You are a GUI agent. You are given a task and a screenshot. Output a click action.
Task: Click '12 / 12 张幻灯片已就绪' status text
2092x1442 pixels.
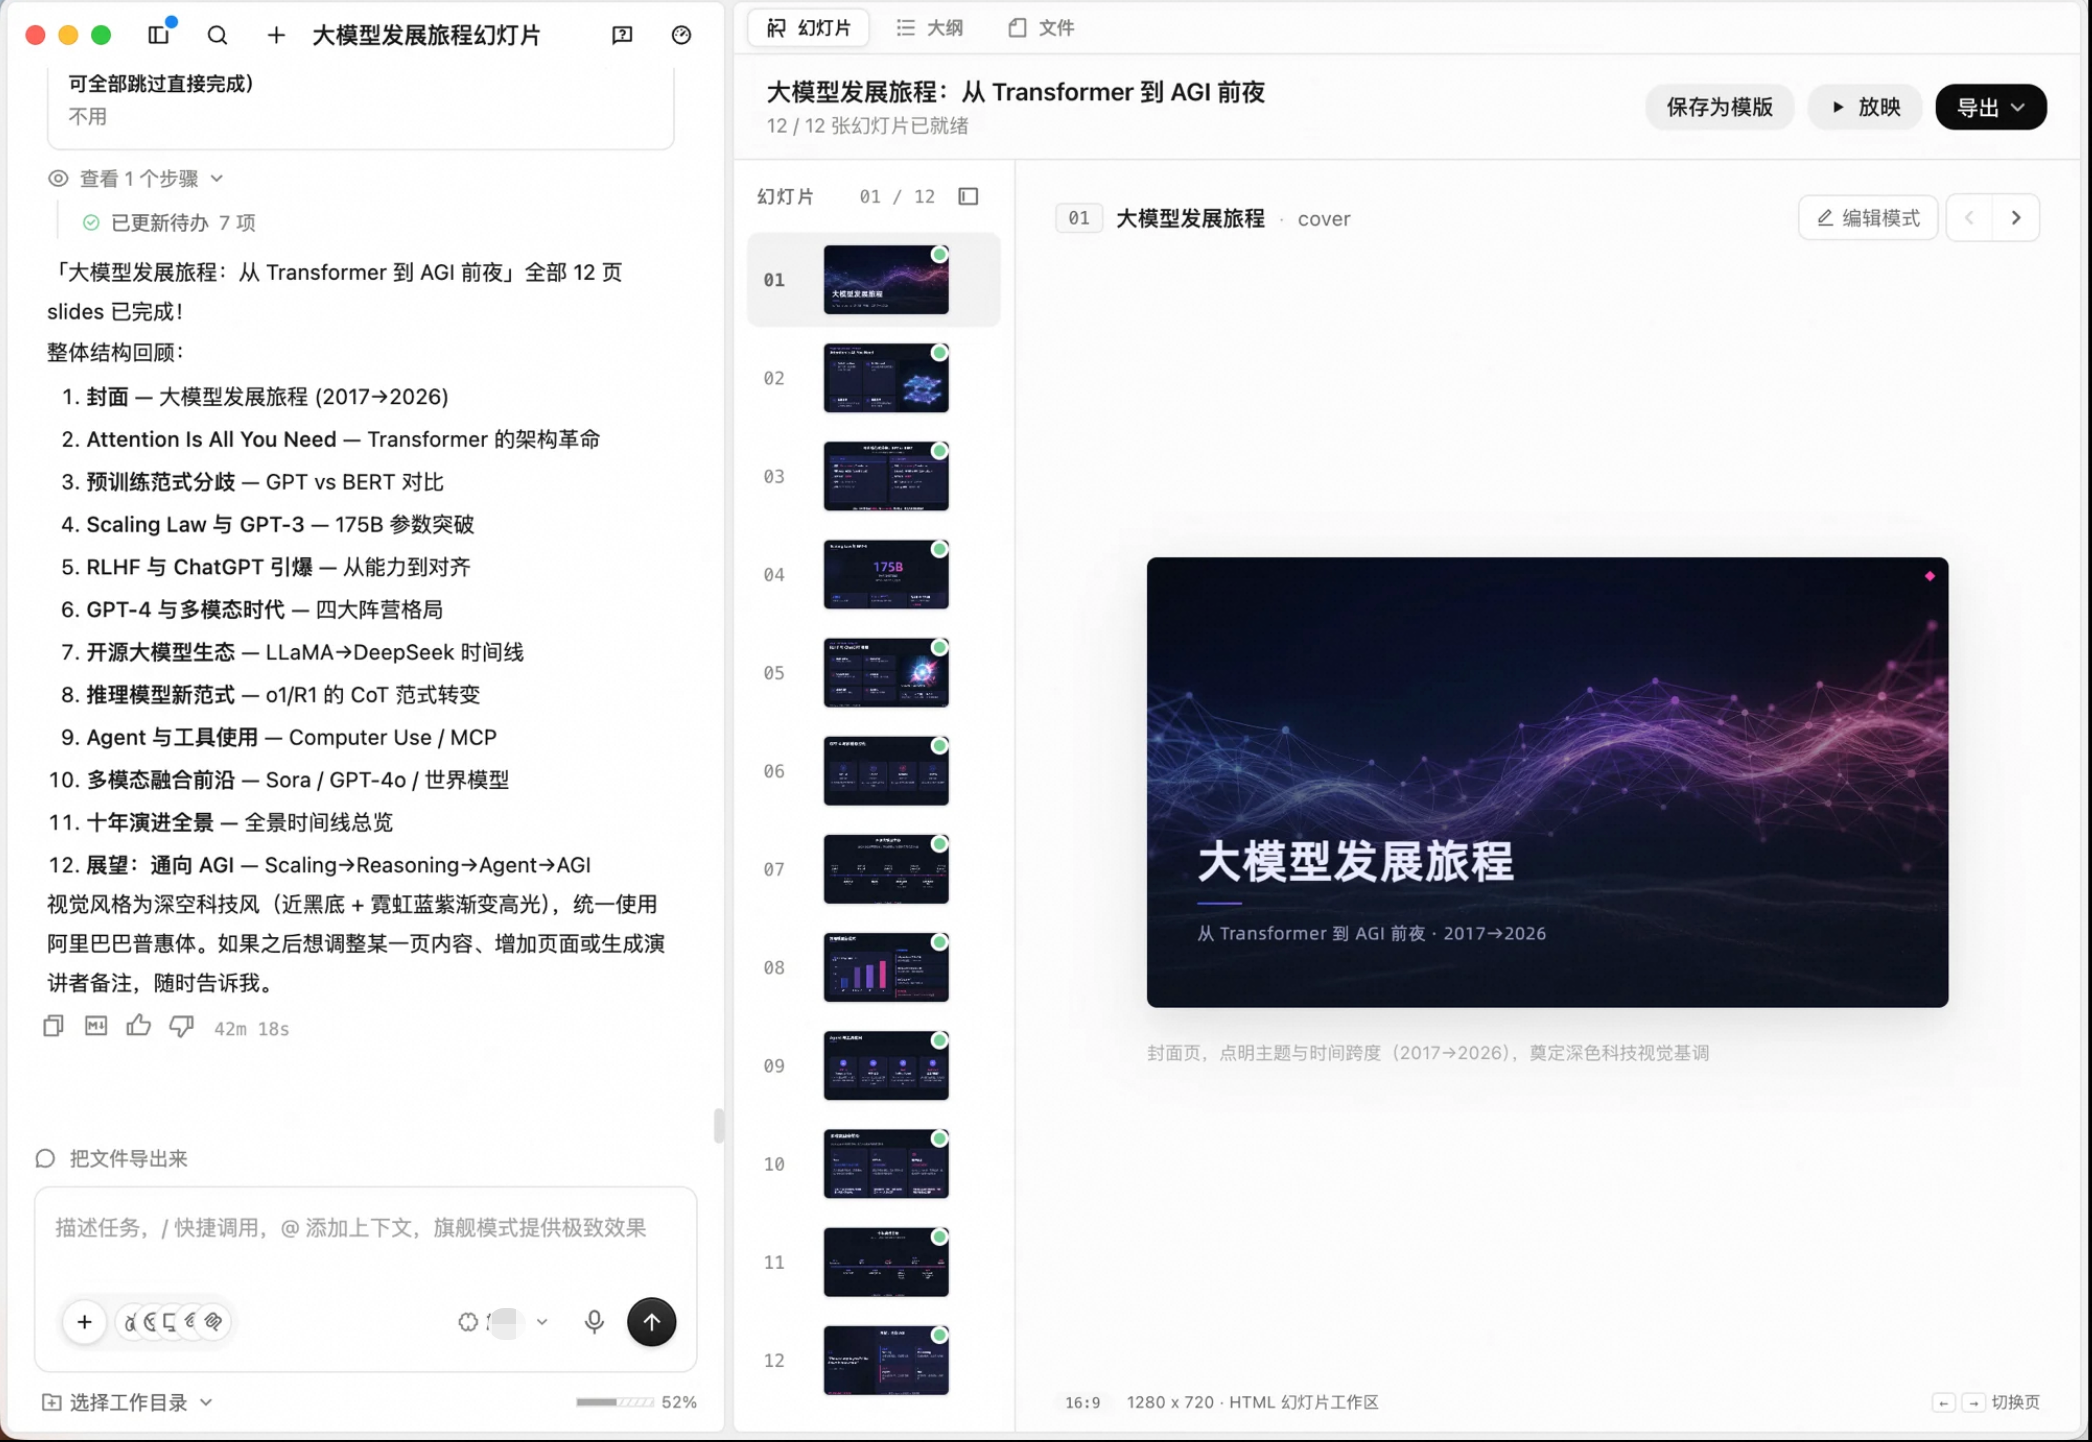[x=867, y=126]
